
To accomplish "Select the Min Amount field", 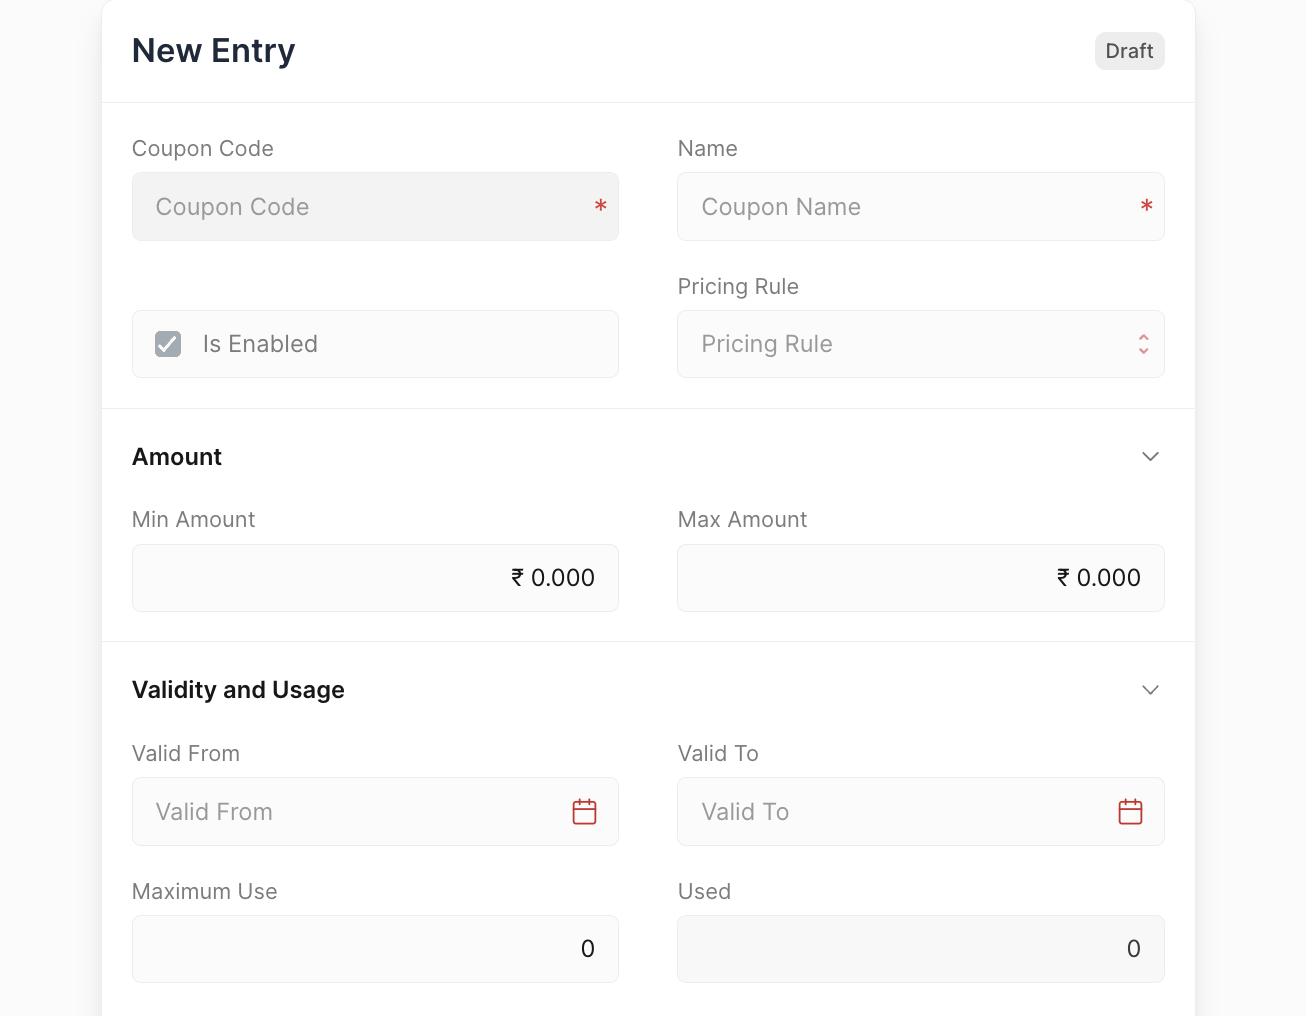I will [x=376, y=578].
